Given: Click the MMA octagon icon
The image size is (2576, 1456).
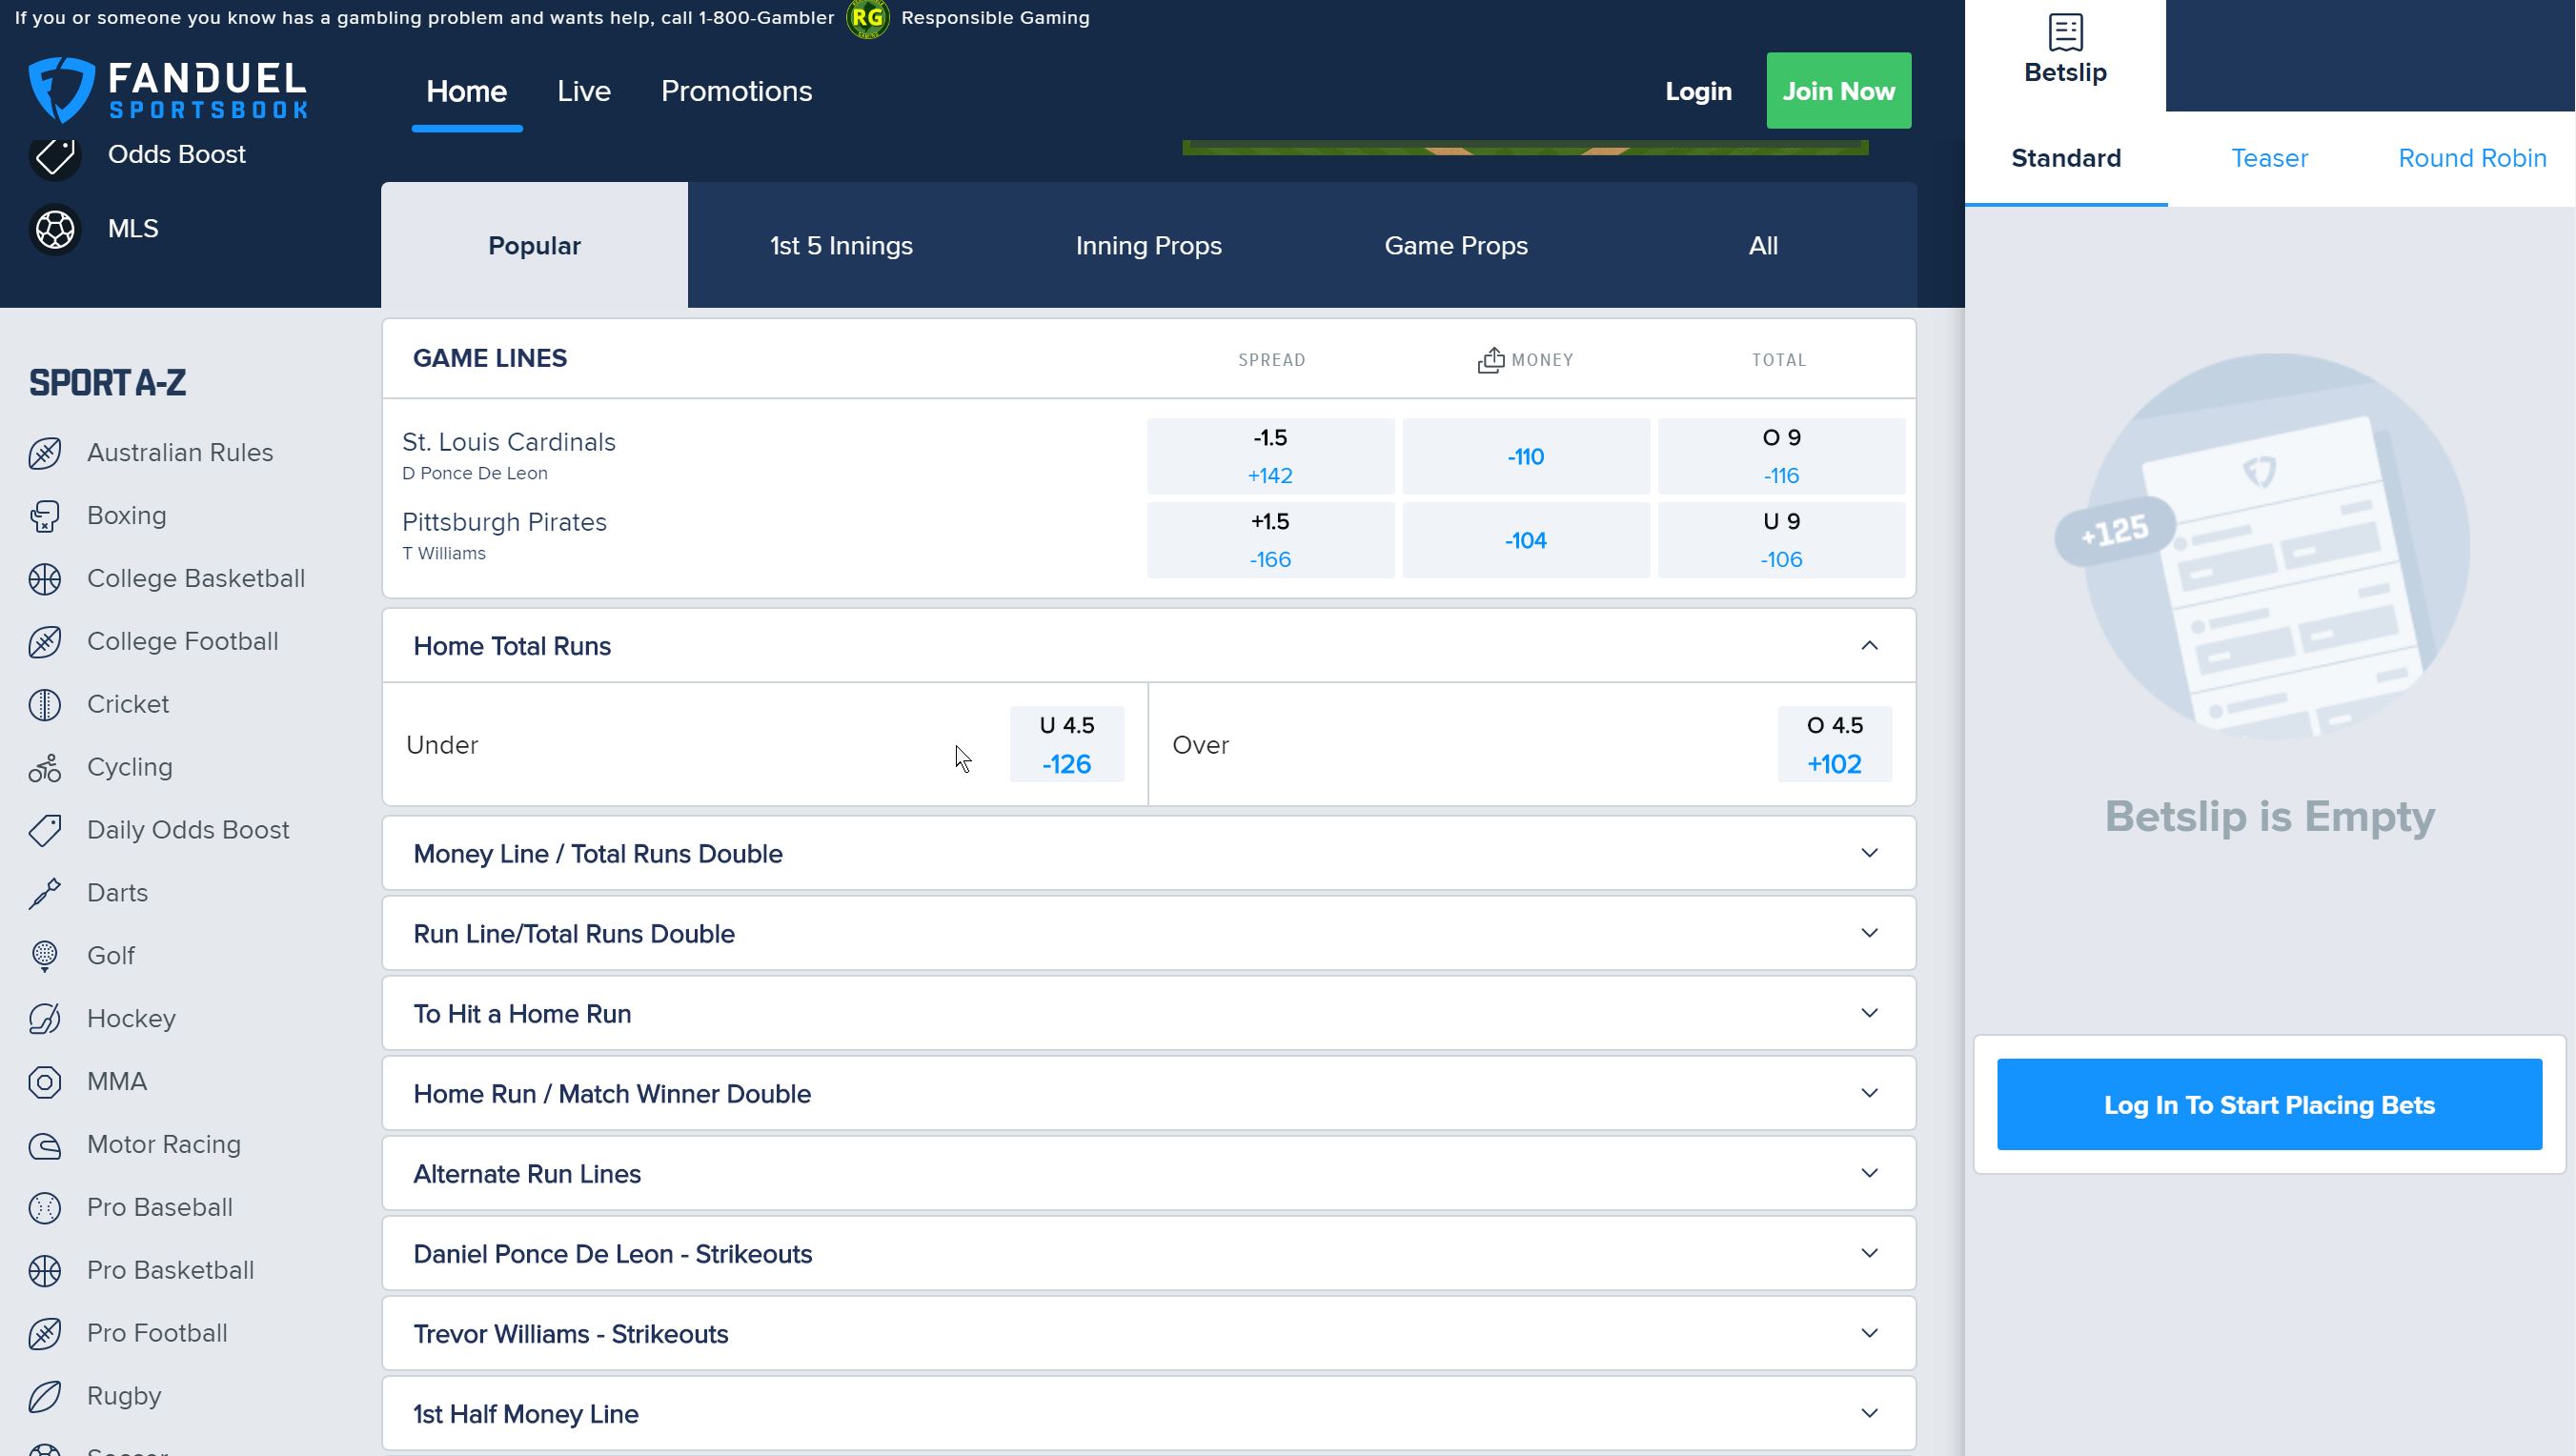Looking at the screenshot, I should click(x=45, y=1082).
